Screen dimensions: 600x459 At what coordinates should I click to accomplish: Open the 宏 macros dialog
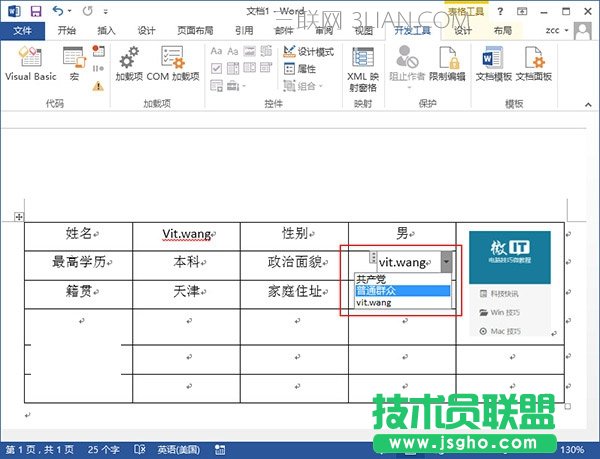tap(74, 63)
